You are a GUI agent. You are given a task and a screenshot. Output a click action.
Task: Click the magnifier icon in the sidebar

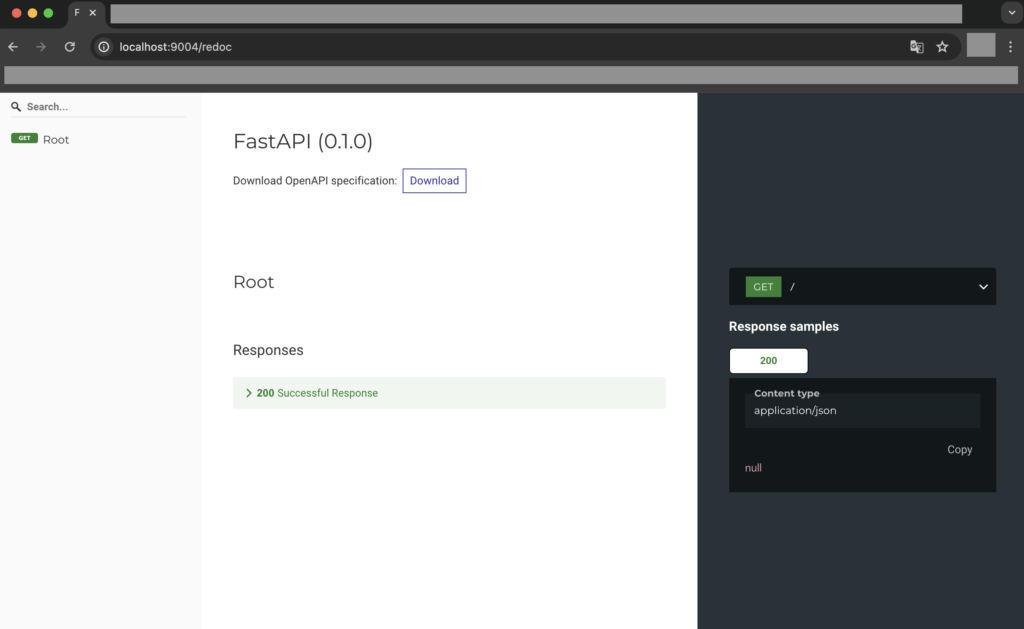(16, 107)
